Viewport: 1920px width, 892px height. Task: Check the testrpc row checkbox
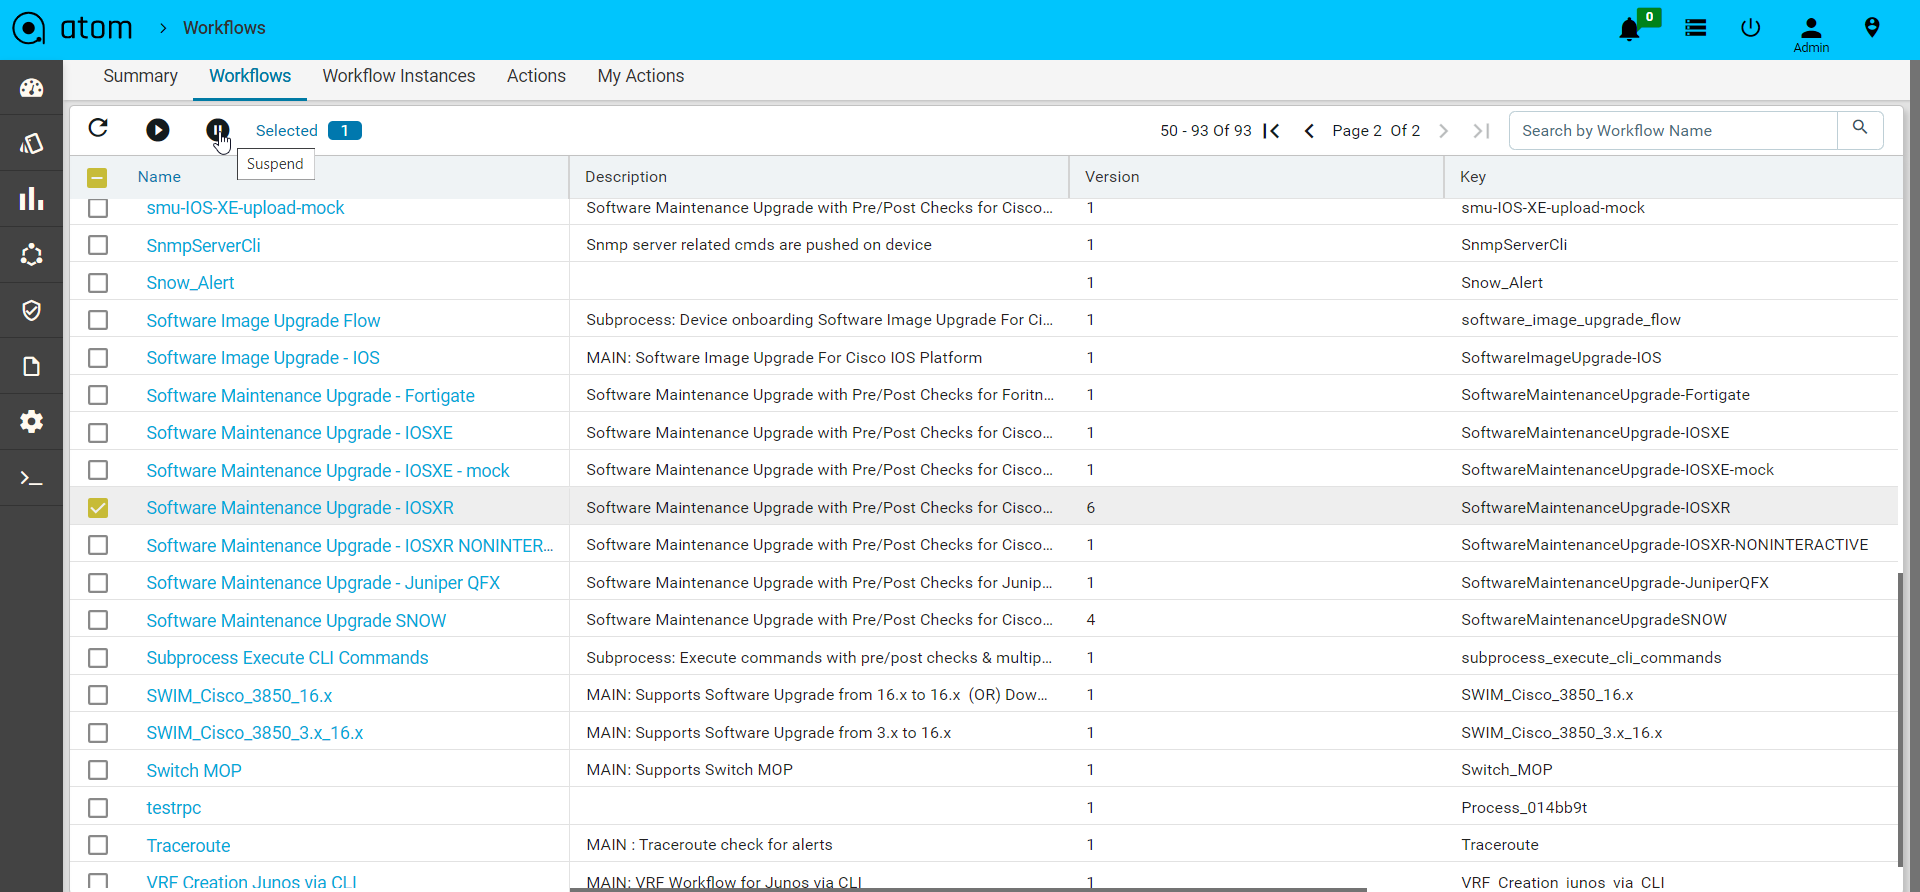pos(98,808)
